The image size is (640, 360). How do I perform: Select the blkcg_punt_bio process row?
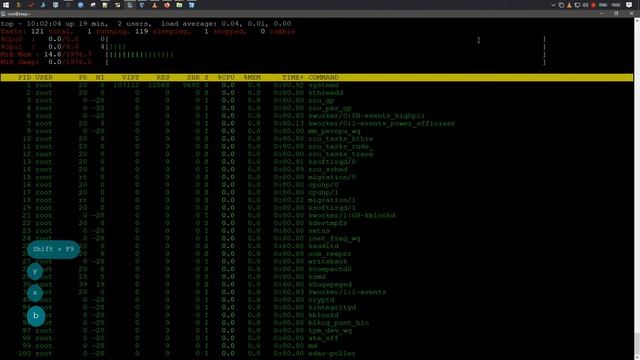317,323
